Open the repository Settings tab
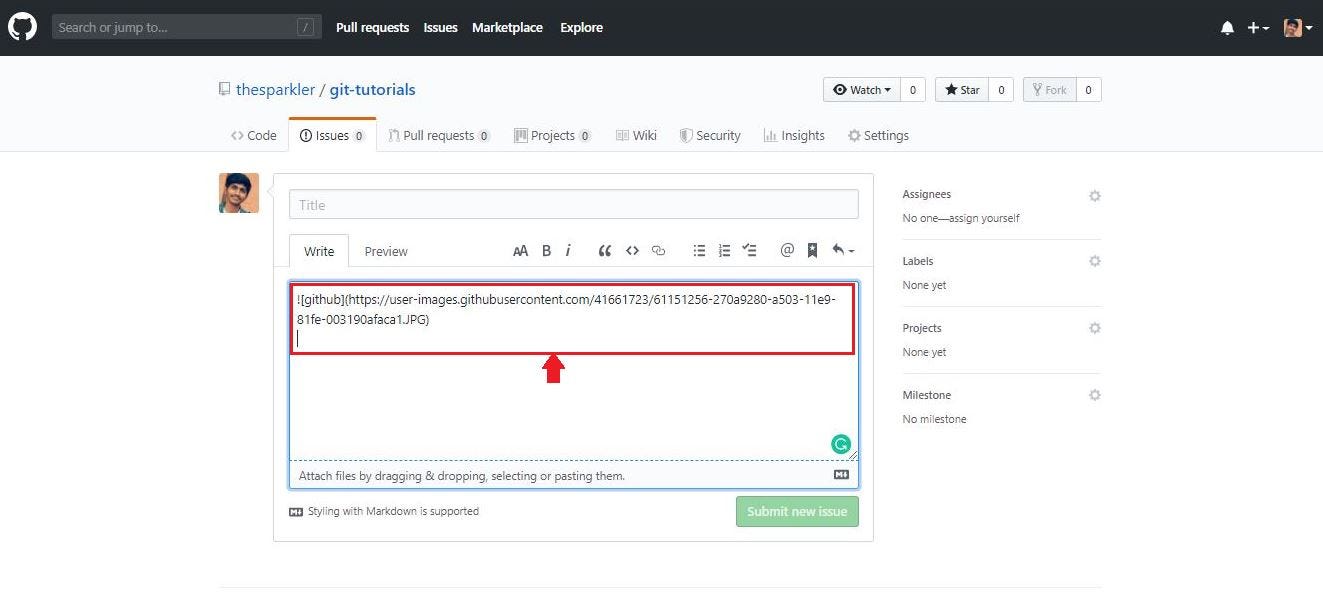1323x598 pixels. point(878,135)
